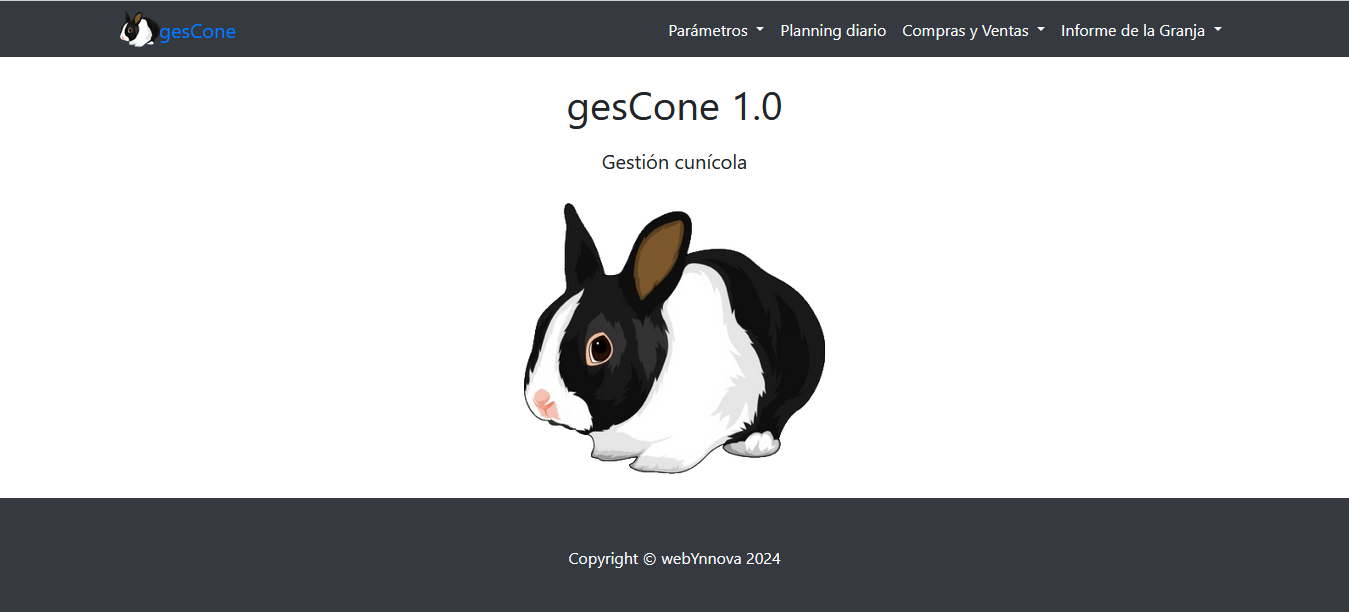
Task: Open the gesCone brand home link
Action: tap(197, 31)
